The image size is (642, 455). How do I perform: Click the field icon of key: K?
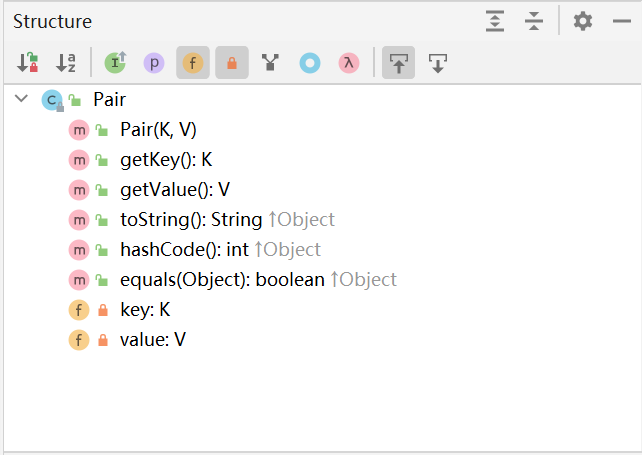(79, 310)
